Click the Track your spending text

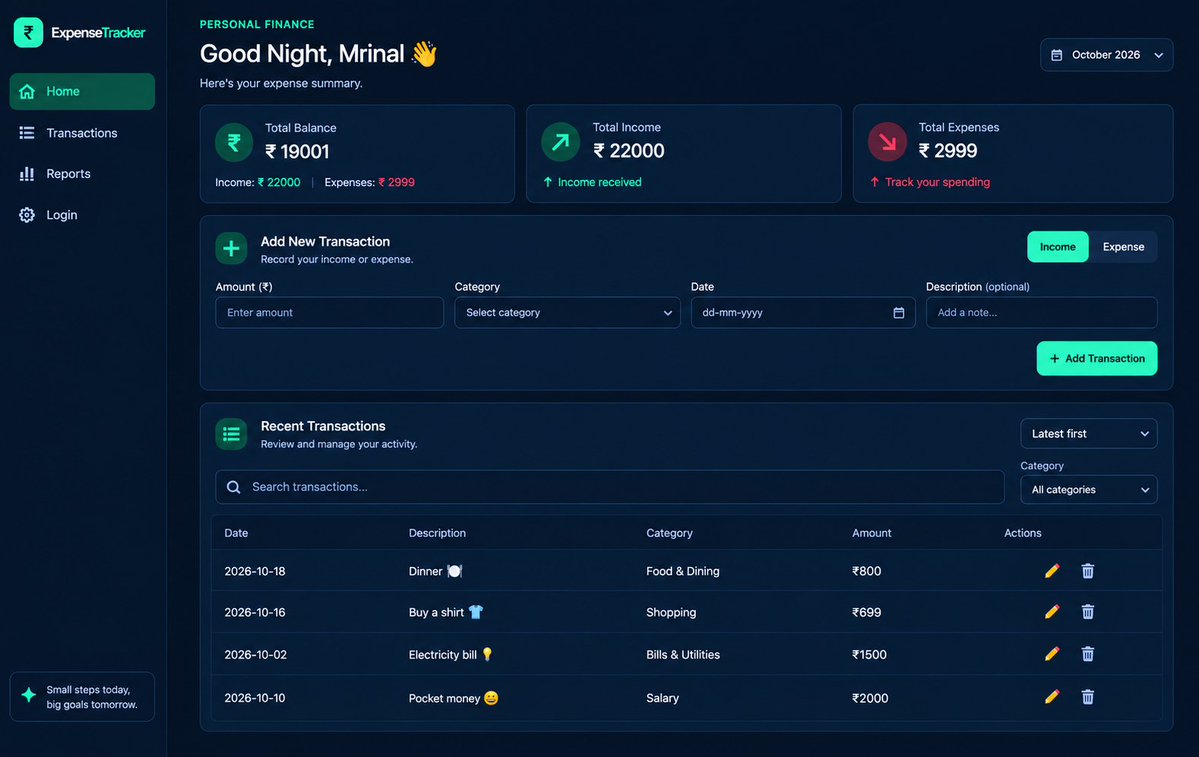pos(937,182)
